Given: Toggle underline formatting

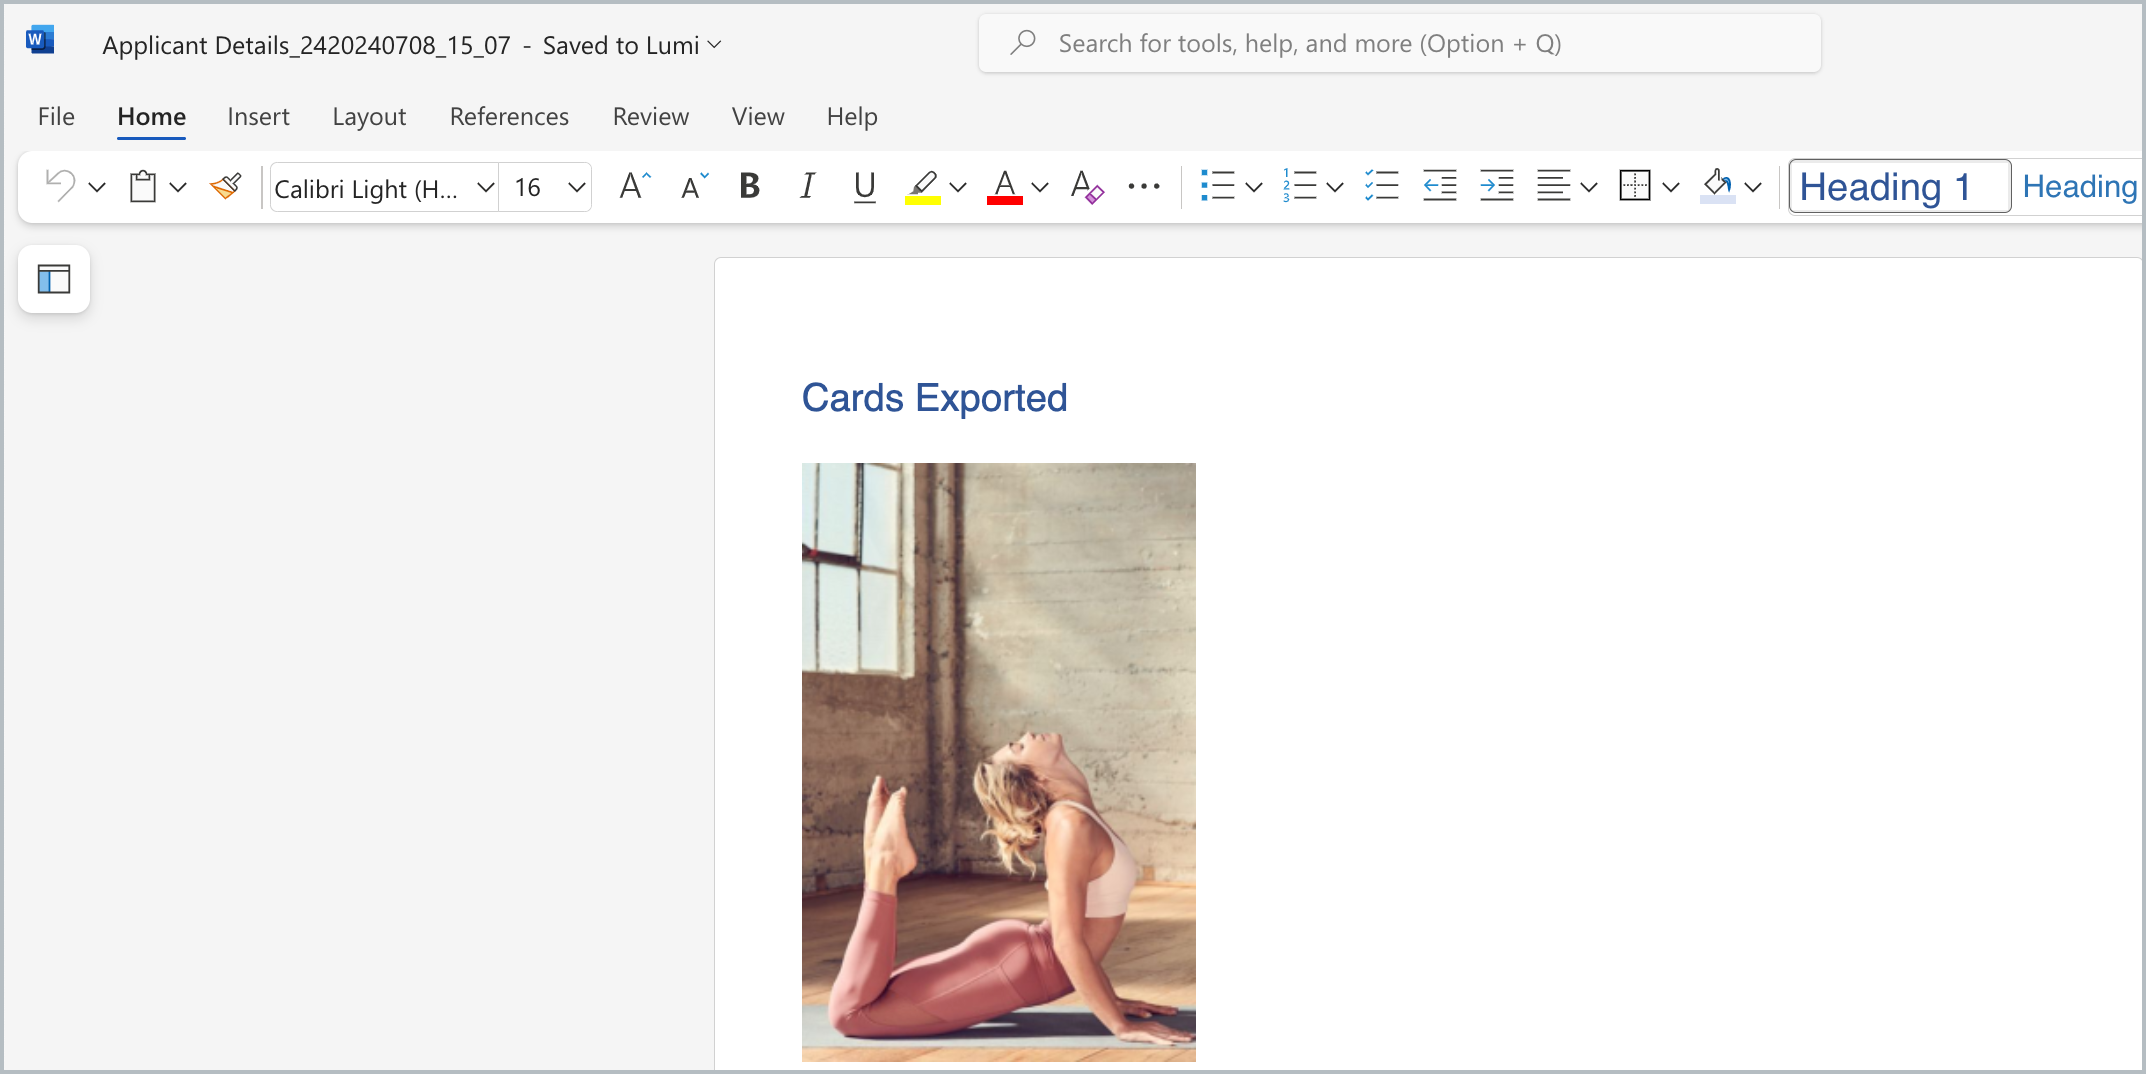Looking at the screenshot, I should (865, 187).
